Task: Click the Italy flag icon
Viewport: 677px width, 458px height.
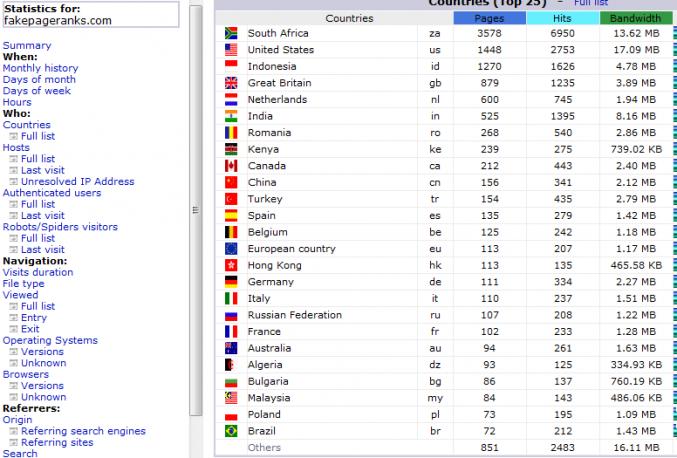Action: point(231,298)
